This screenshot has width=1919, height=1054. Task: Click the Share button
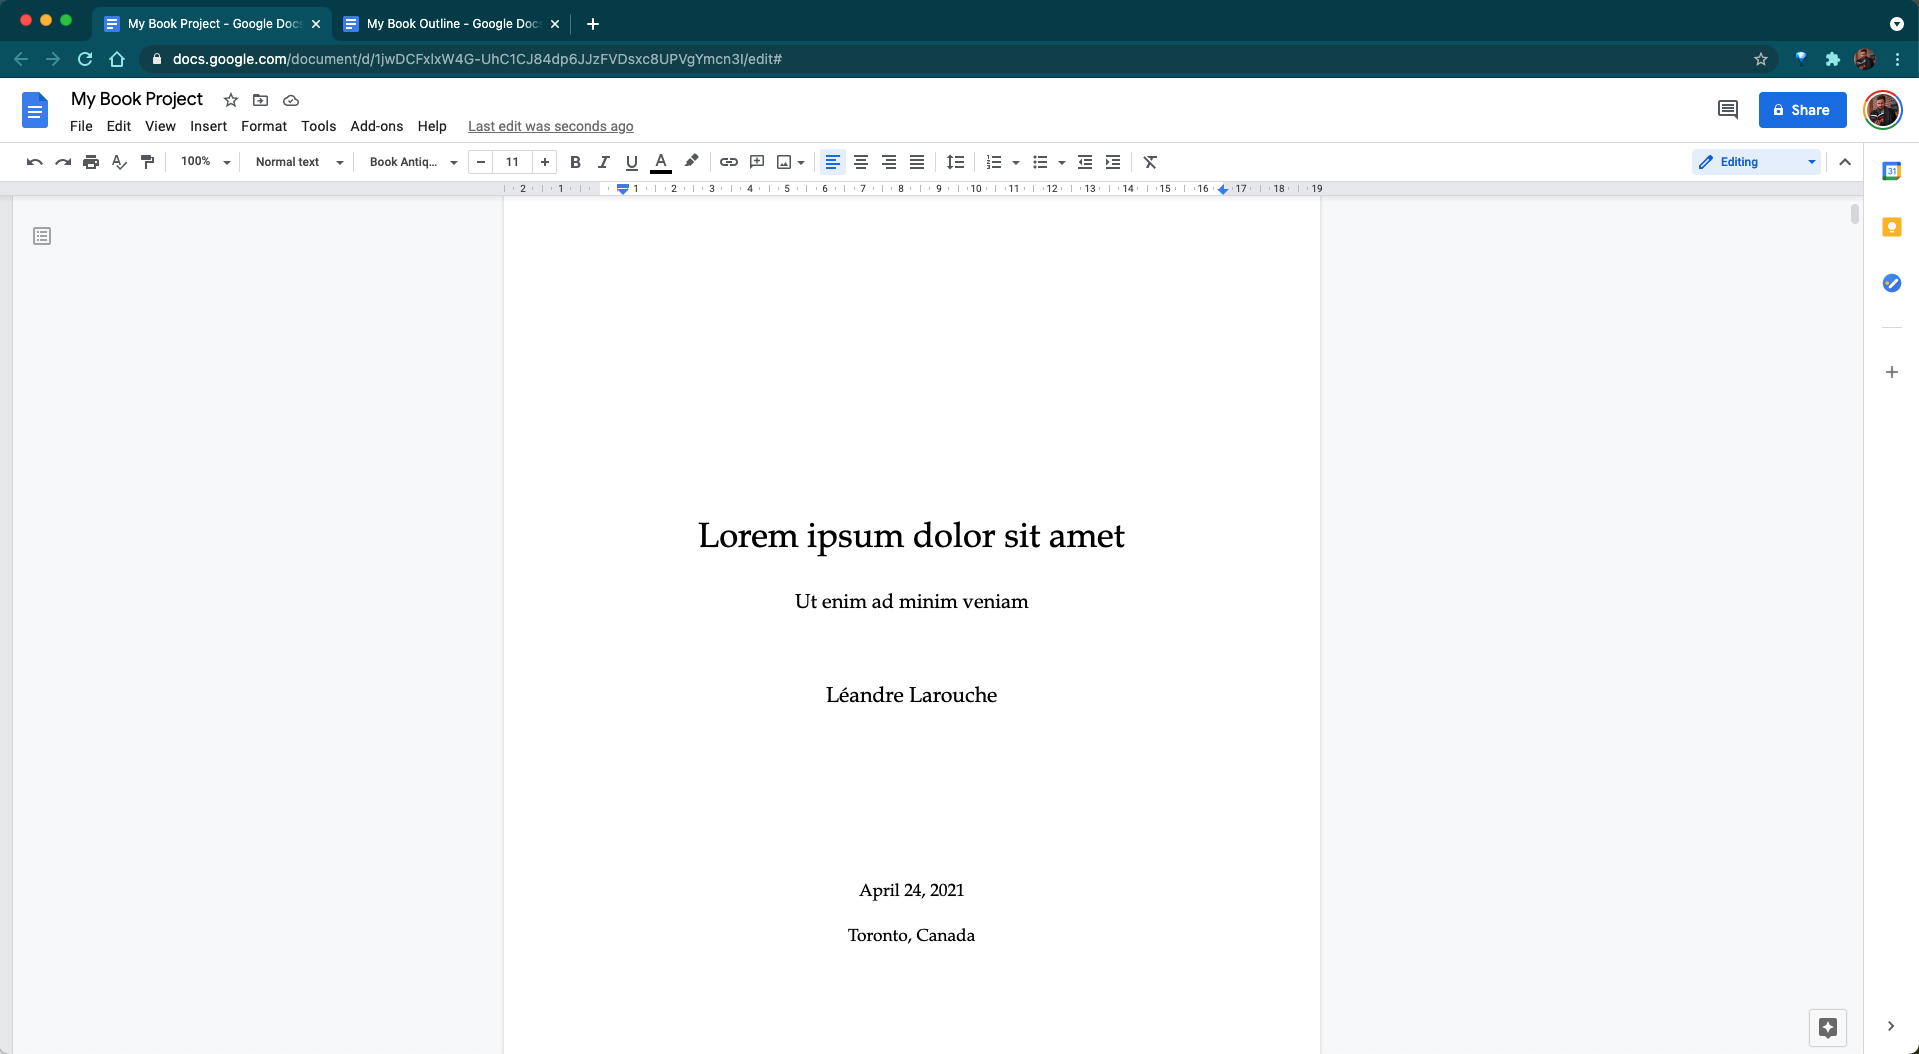click(1802, 110)
